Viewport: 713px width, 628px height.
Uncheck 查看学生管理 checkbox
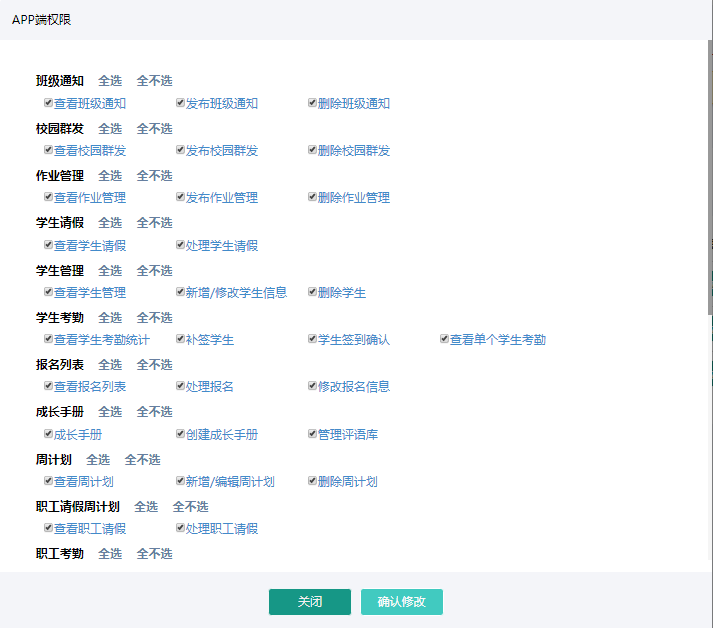click(x=48, y=292)
